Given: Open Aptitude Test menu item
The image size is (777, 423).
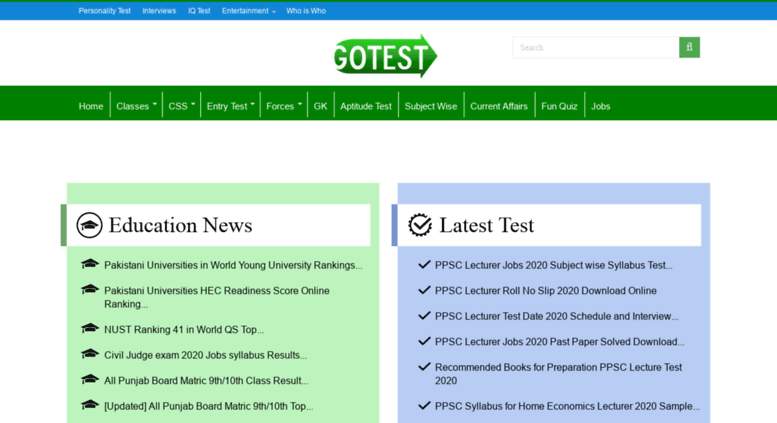Looking at the screenshot, I should (x=366, y=106).
